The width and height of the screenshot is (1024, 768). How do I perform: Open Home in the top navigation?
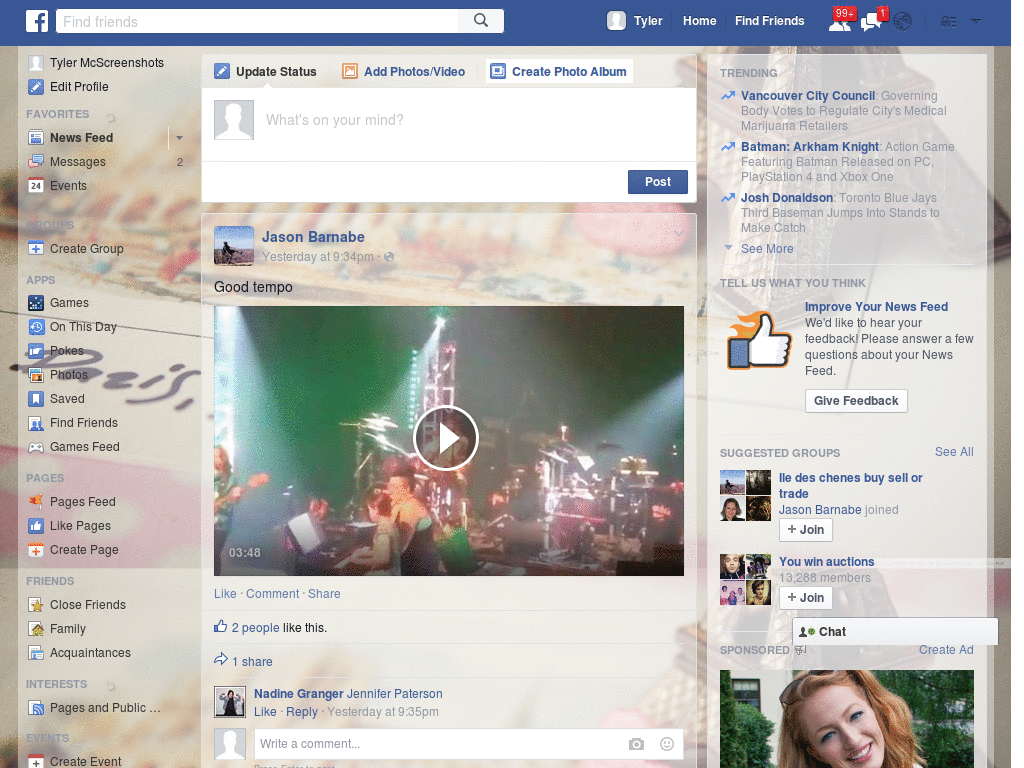coord(699,21)
